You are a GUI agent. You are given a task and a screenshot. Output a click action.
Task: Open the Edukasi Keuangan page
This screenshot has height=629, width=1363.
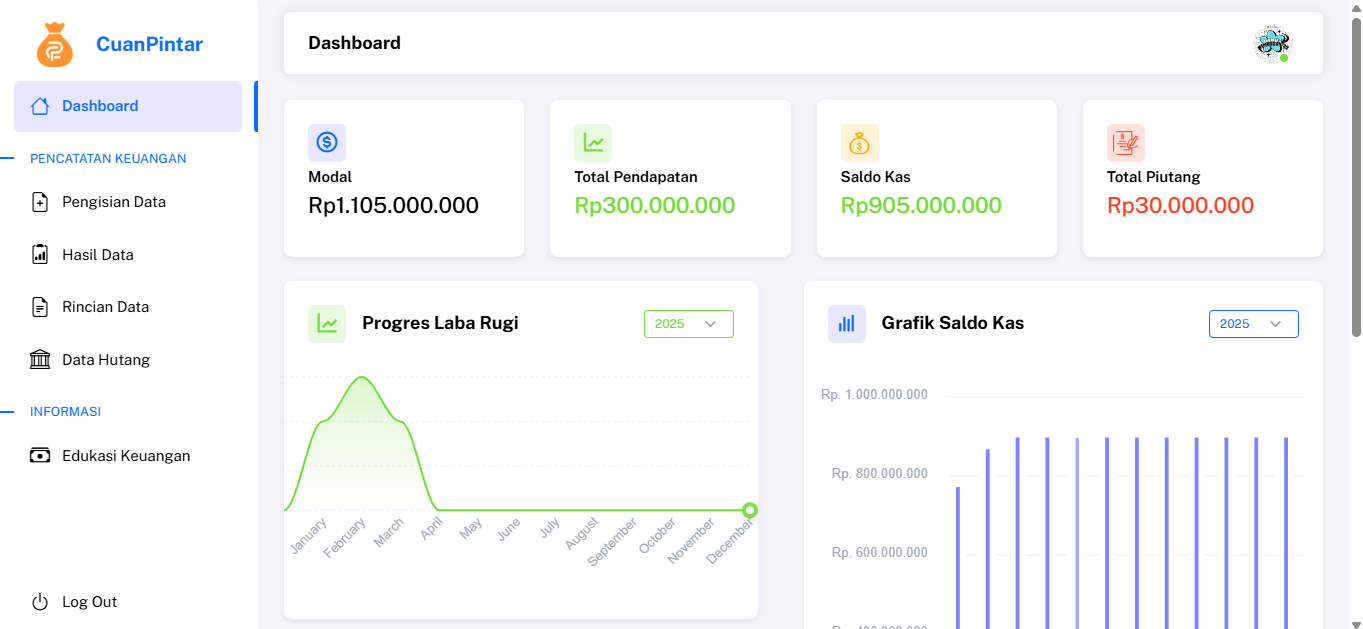tap(125, 456)
